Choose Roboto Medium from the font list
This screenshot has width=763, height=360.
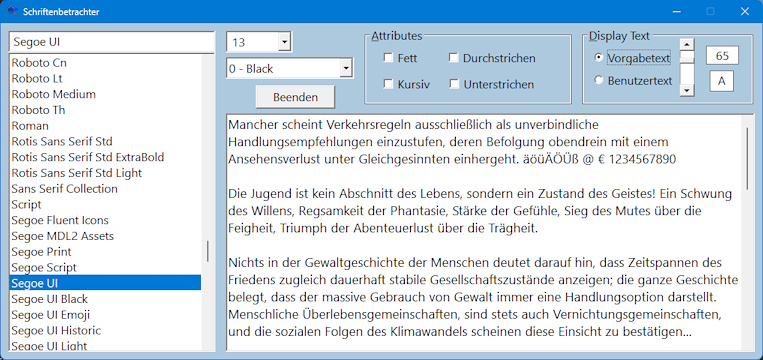[x=105, y=94]
